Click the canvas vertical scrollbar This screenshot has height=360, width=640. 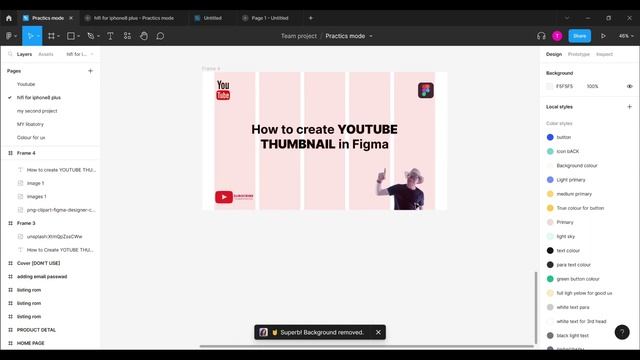click(x=536, y=308)
